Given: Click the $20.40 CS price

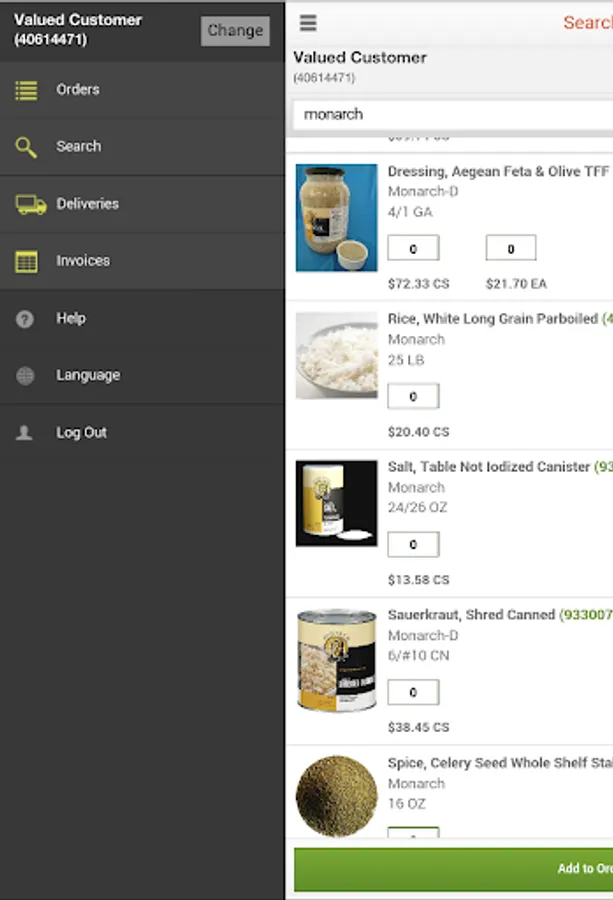Looking at the screenshot, I should pos(418,432).
